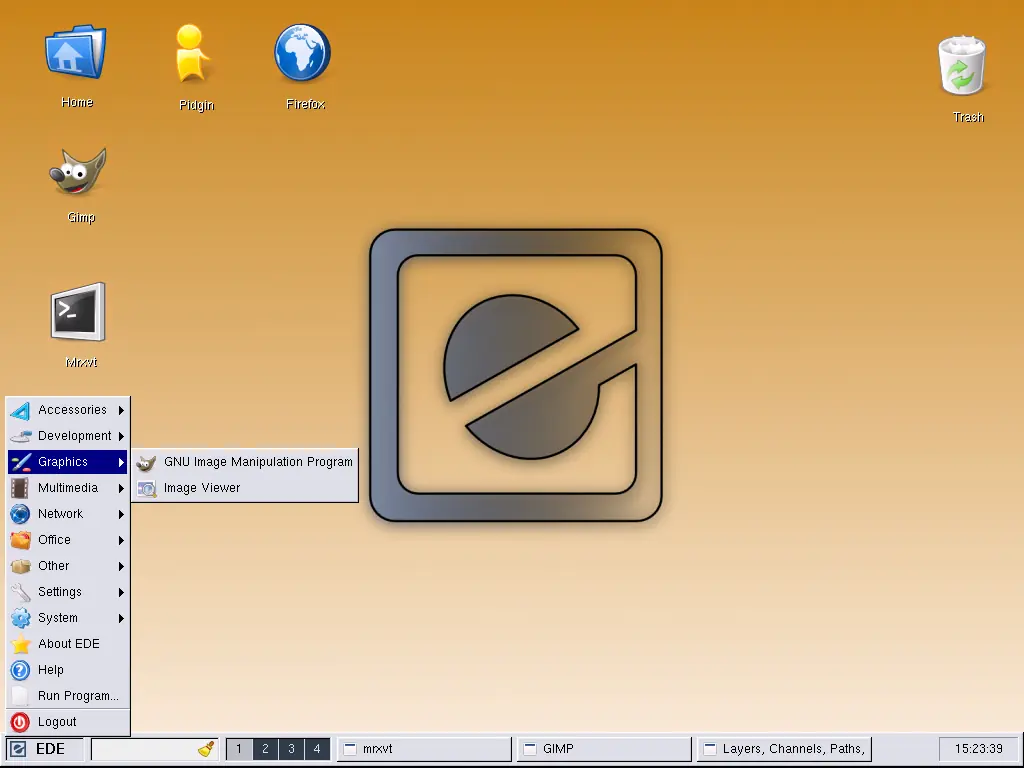Select the Multimedia text label
The height and width of the screenshot is (768, 1024).
point(68,488)
